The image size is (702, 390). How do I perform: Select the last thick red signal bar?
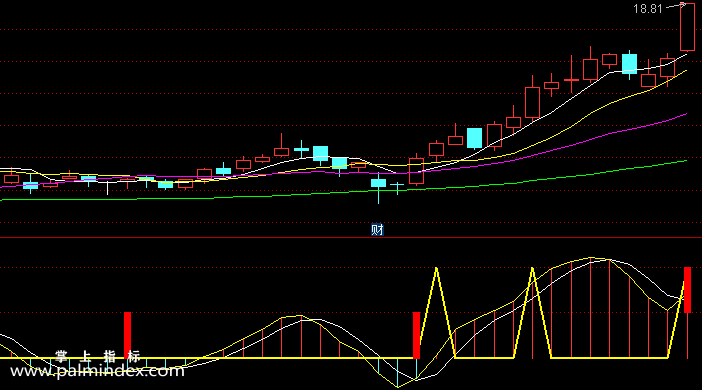point(687,290)
